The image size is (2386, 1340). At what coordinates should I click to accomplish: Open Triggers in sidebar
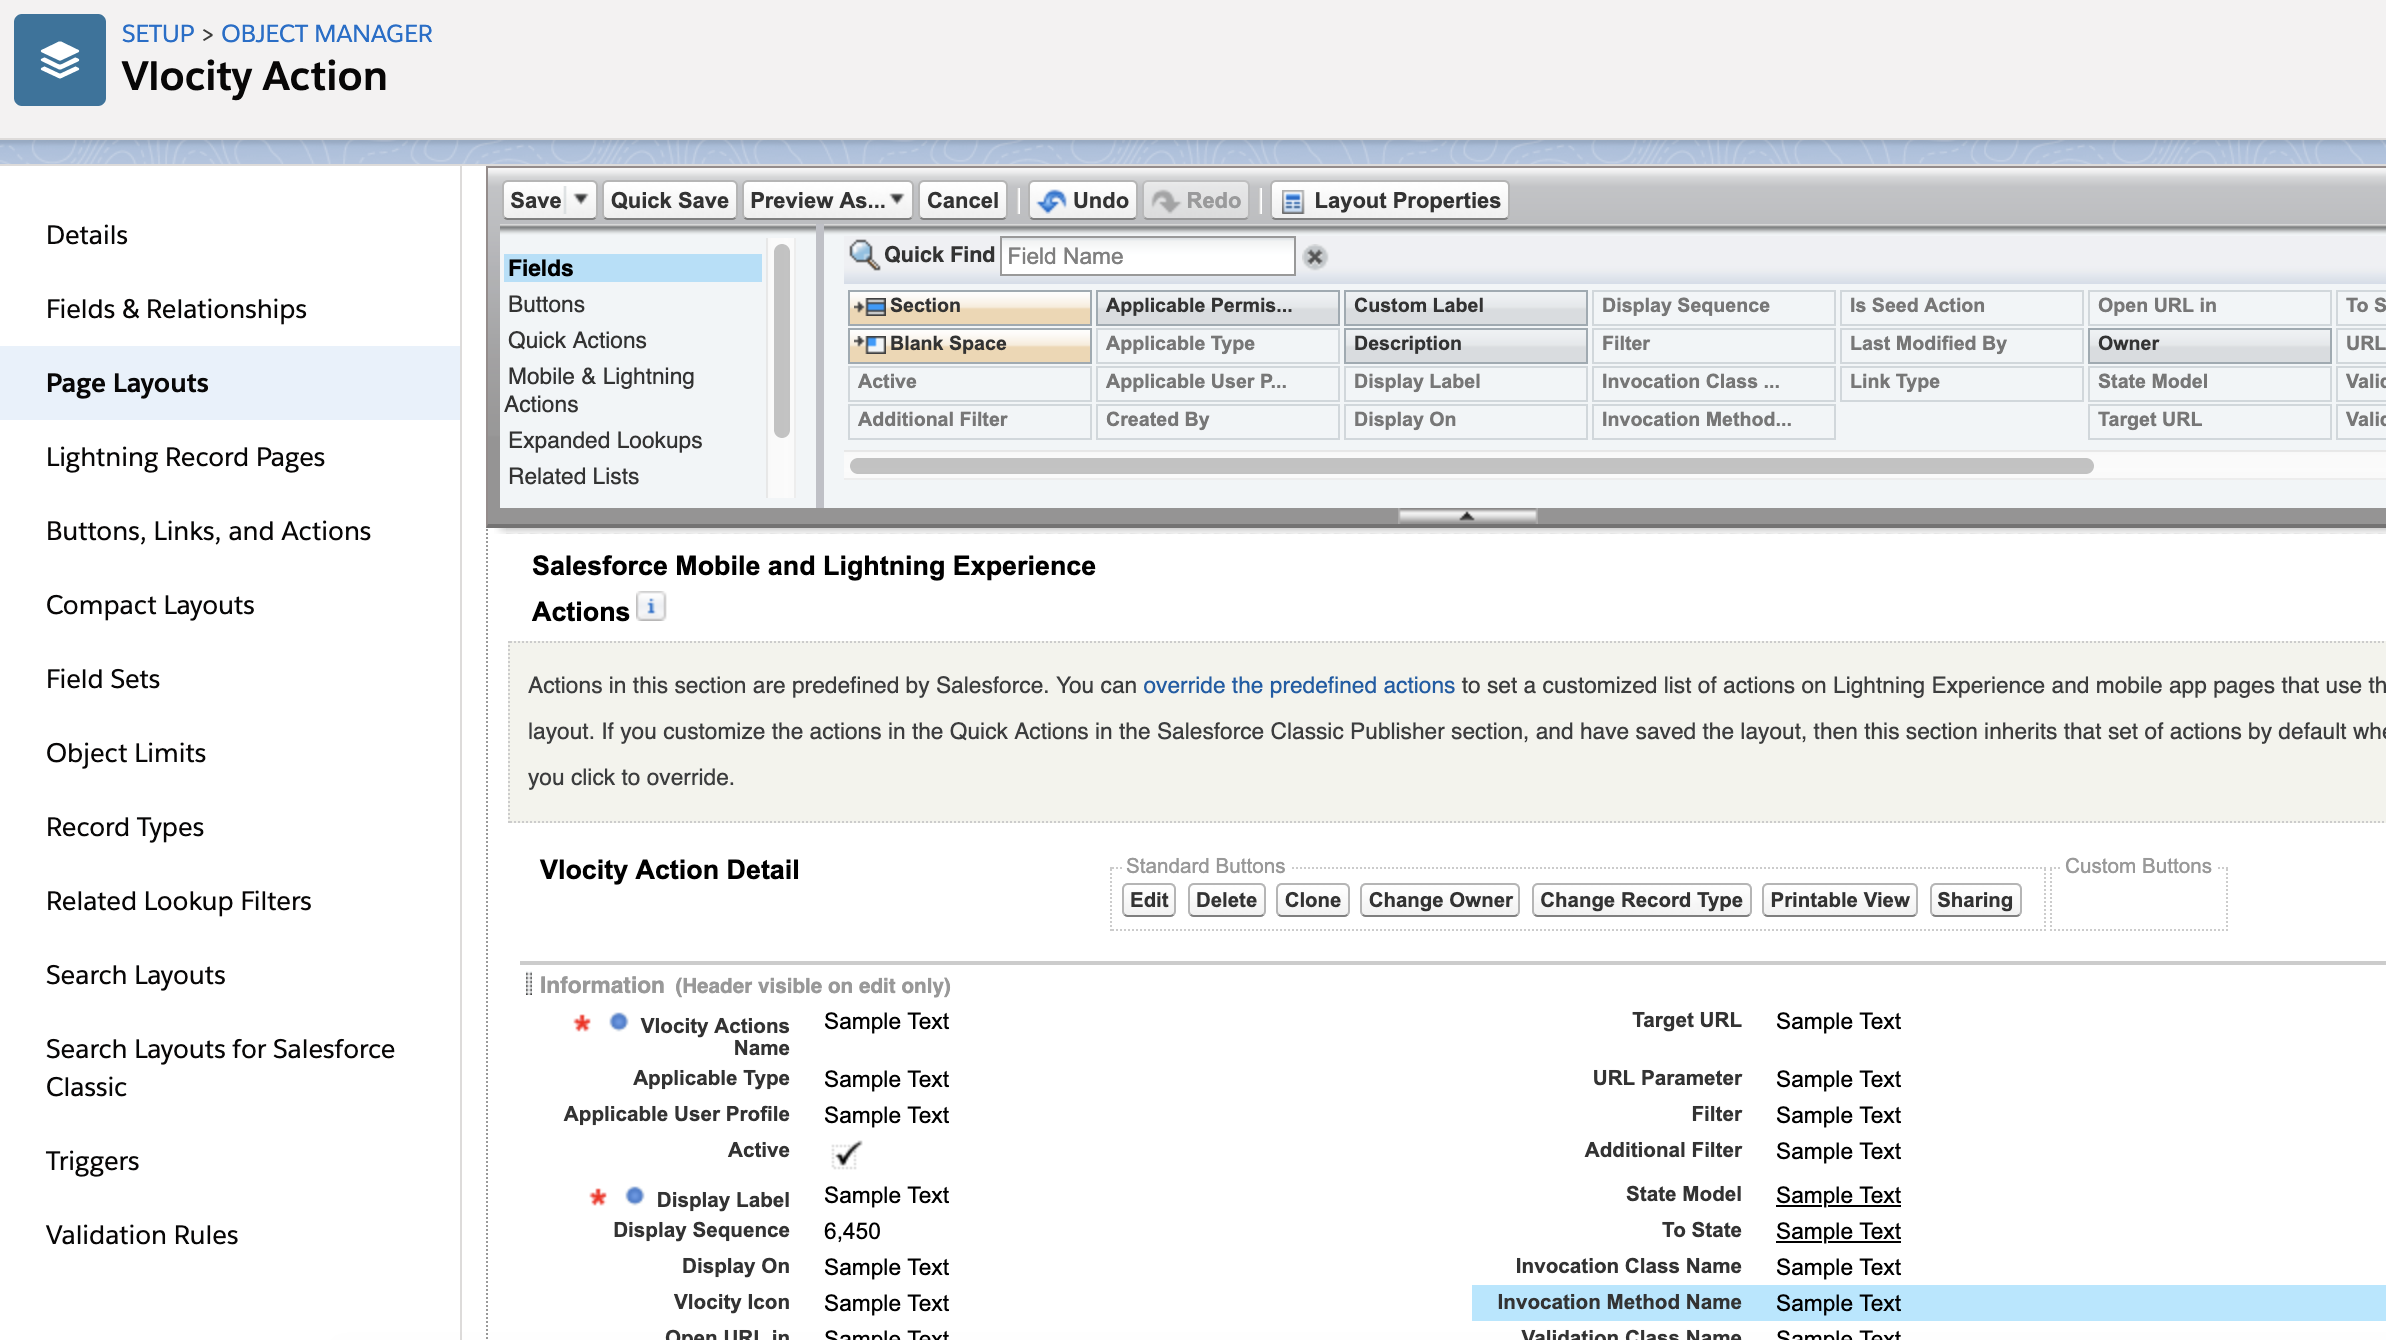pyautogui.click(x=92, y=1161)
